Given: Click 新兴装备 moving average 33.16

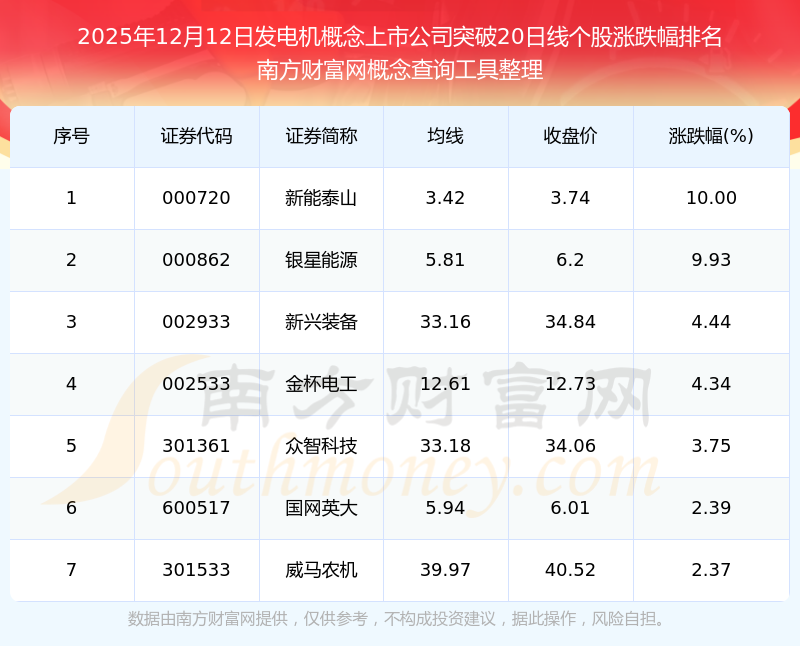Looking at the screenshot, I should click(445, 322).
